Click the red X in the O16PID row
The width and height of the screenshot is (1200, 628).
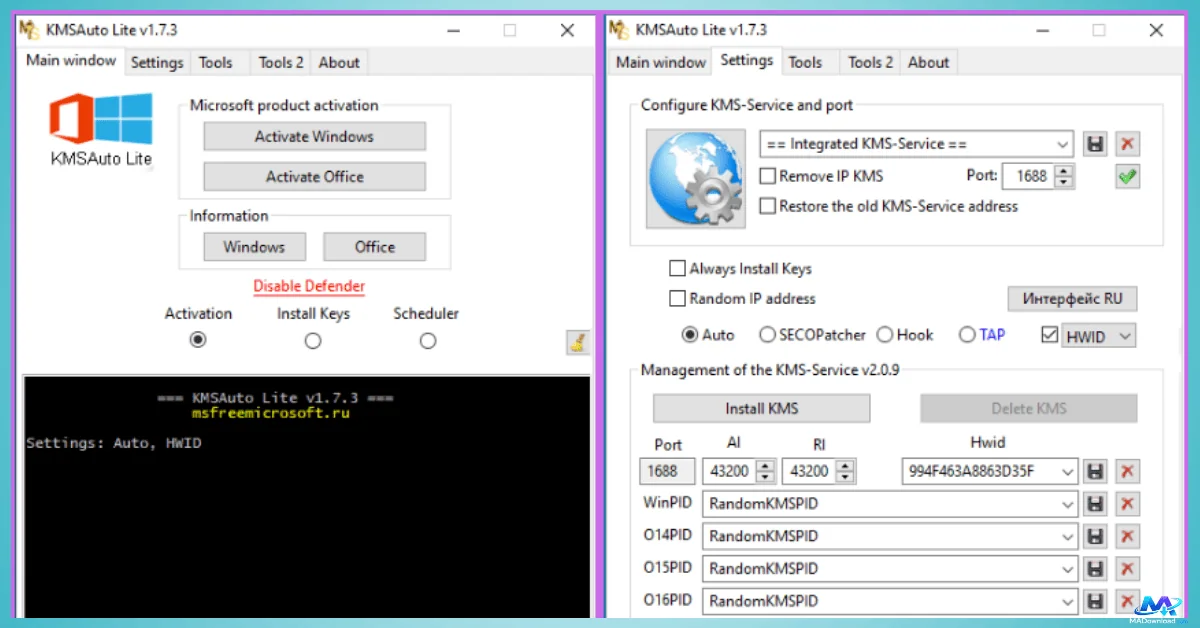[1128, 601]
